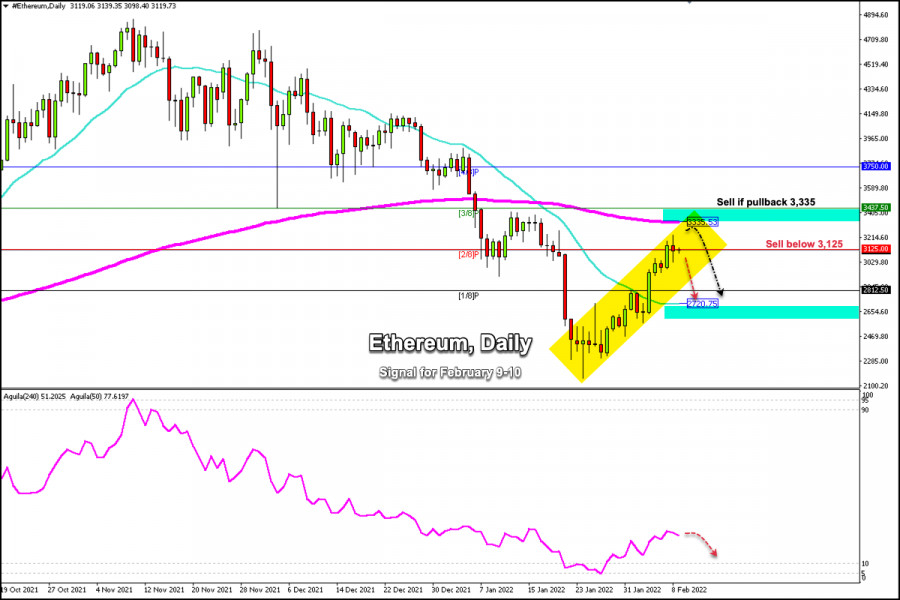Click the [2/8]P Murrey level label
Screen dimensions: 900x600
tap(468, 254)
